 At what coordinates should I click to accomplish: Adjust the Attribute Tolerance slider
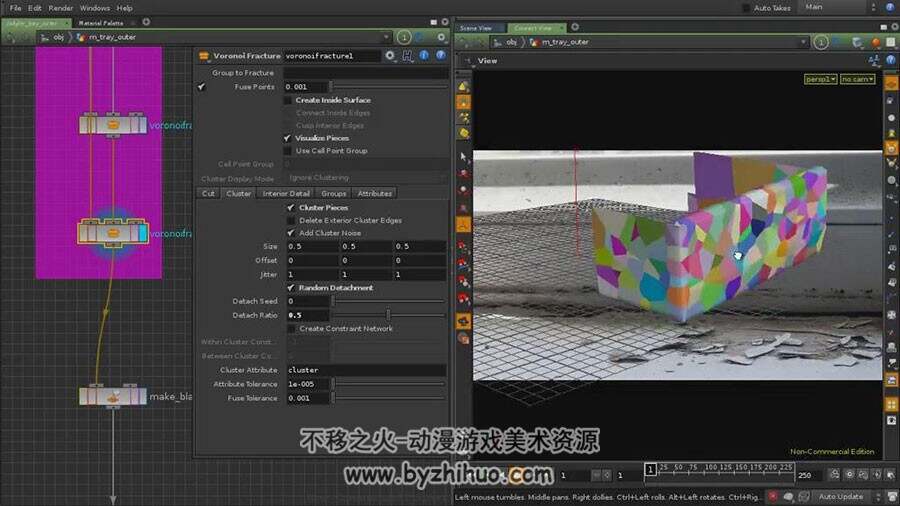tap(389, 384)
